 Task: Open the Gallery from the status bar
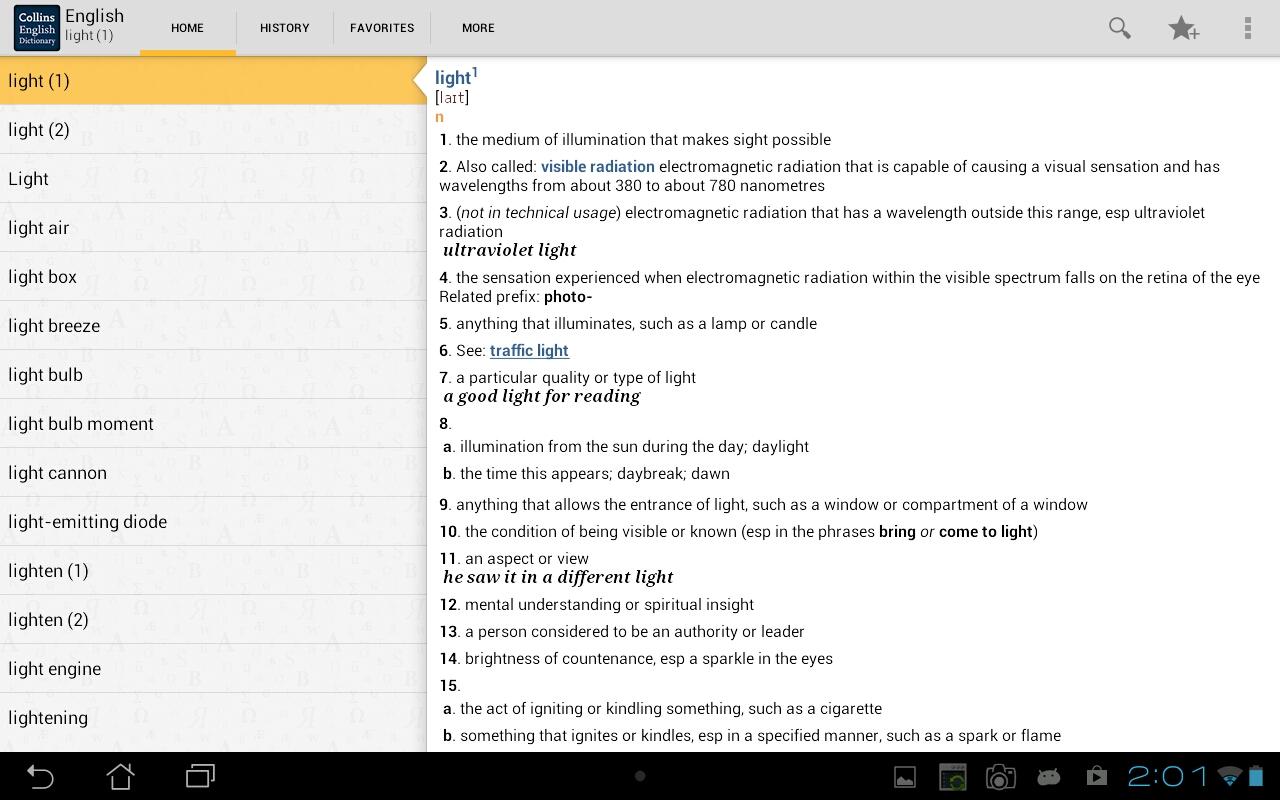pyautogui.click(x=905, y=776)
